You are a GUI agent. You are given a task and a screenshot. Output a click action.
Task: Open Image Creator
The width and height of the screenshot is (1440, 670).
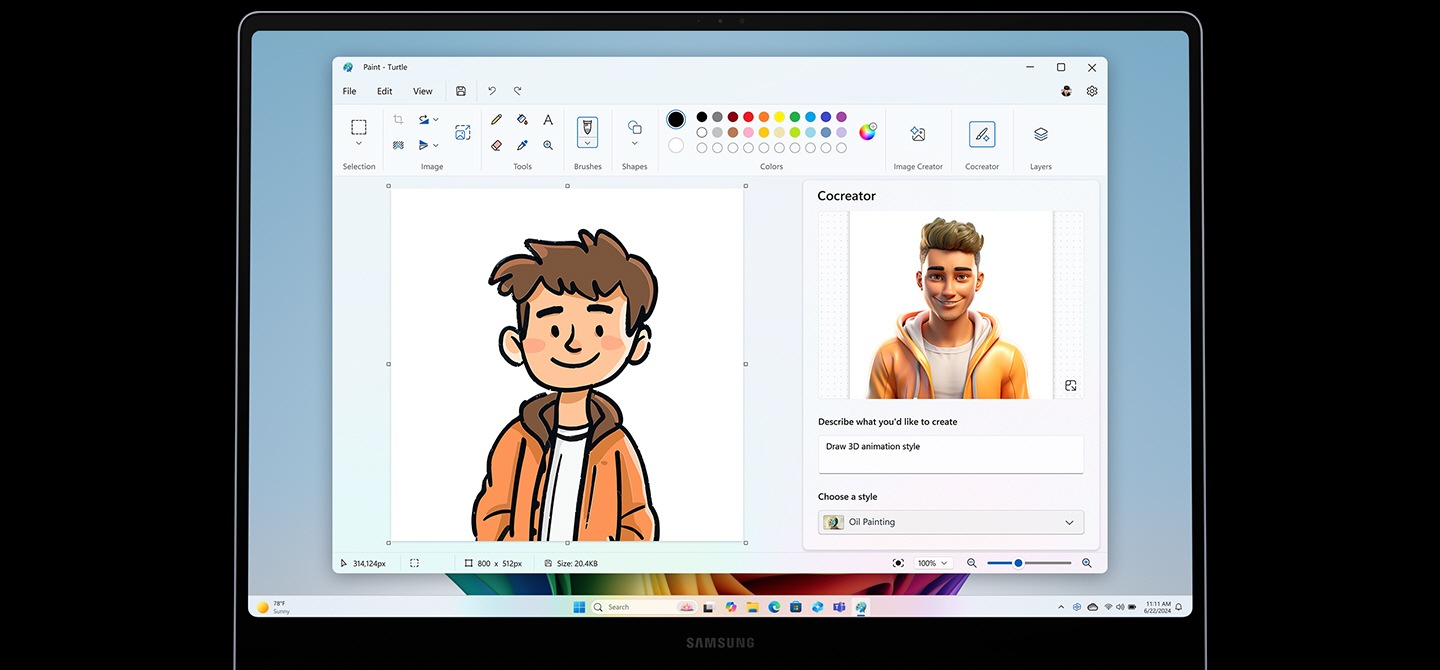[x=917, y=134]
